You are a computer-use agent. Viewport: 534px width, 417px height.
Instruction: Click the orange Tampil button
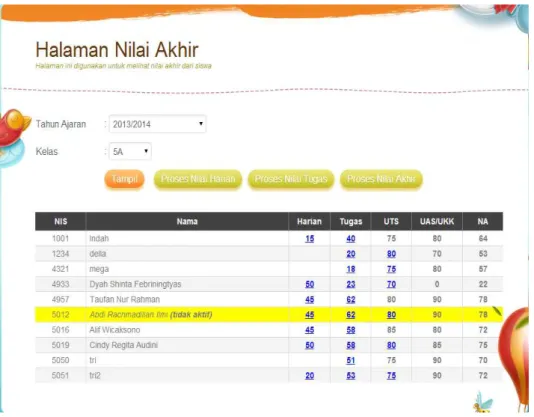[124, 179]
